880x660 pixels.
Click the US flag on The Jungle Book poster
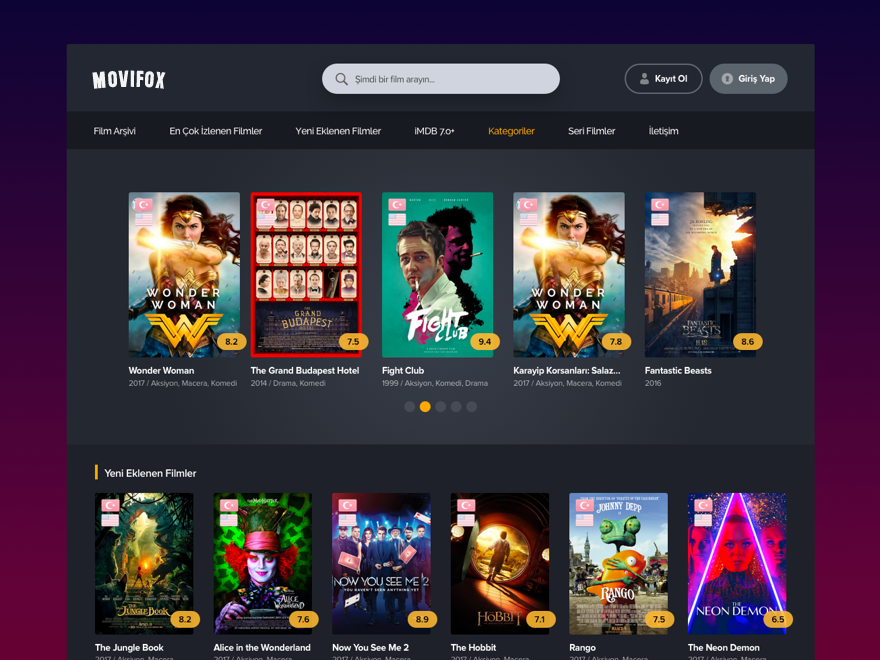pyautogui.click(x=110, y=520)
